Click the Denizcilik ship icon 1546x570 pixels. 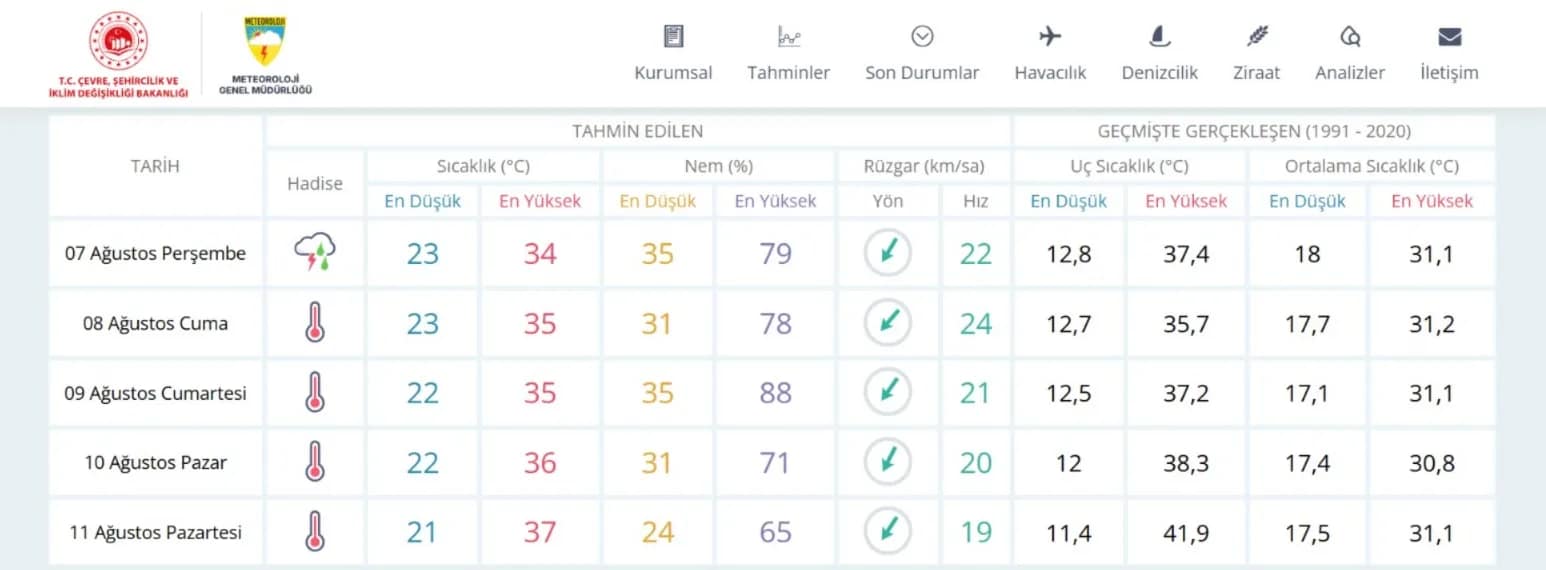coord(1159,37)
